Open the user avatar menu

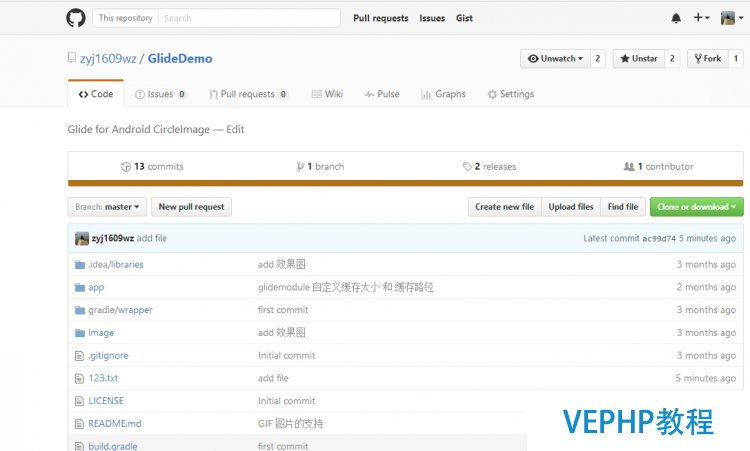click(x=732, y=18)
